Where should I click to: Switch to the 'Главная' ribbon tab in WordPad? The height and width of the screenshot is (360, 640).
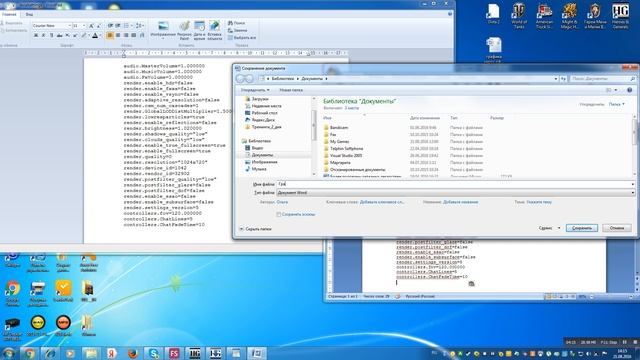(9, 14)
